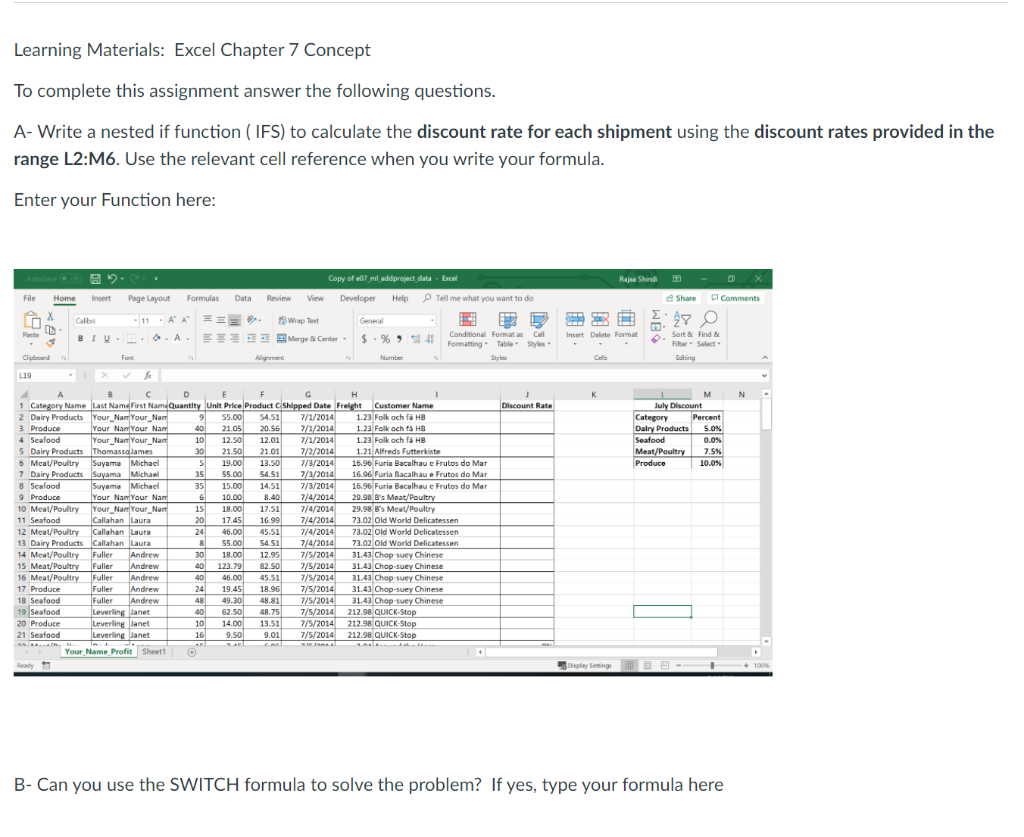Expand the formula bar chevron
The width and height of the screenshot is (1024, 837).
(x=765, y=375)
